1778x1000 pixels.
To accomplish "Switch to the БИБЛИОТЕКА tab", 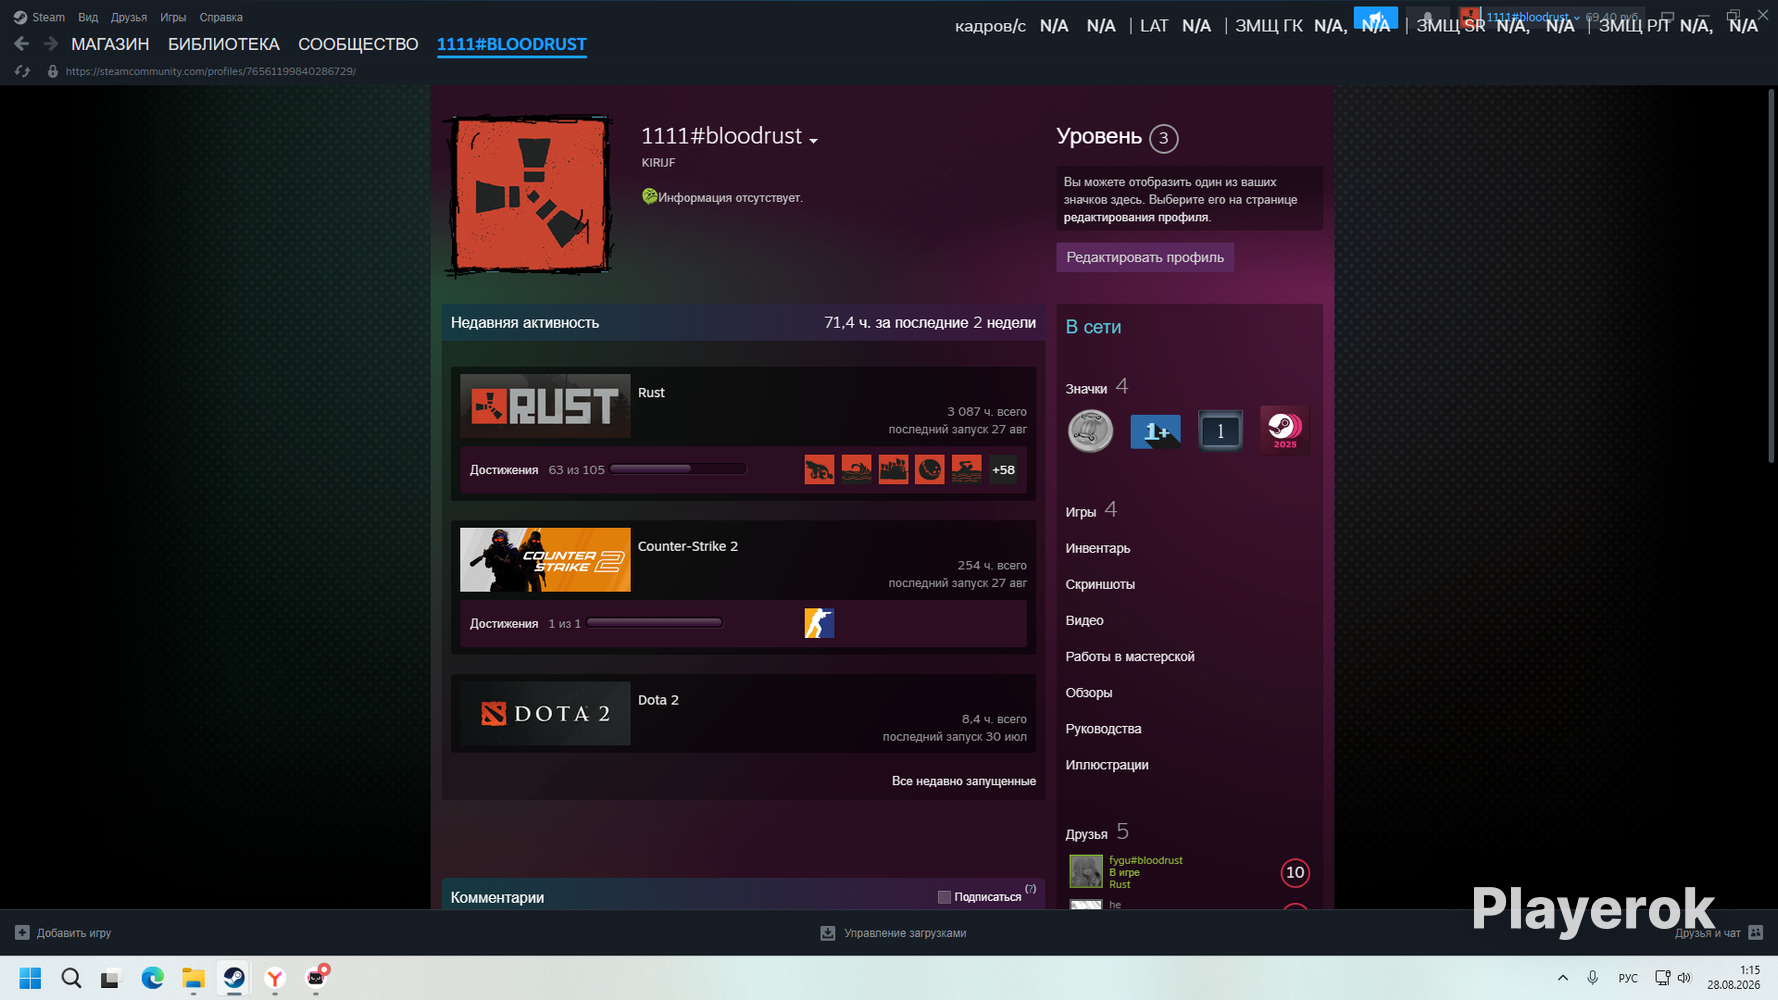I will pyautogui.click(x=224, y=44).
